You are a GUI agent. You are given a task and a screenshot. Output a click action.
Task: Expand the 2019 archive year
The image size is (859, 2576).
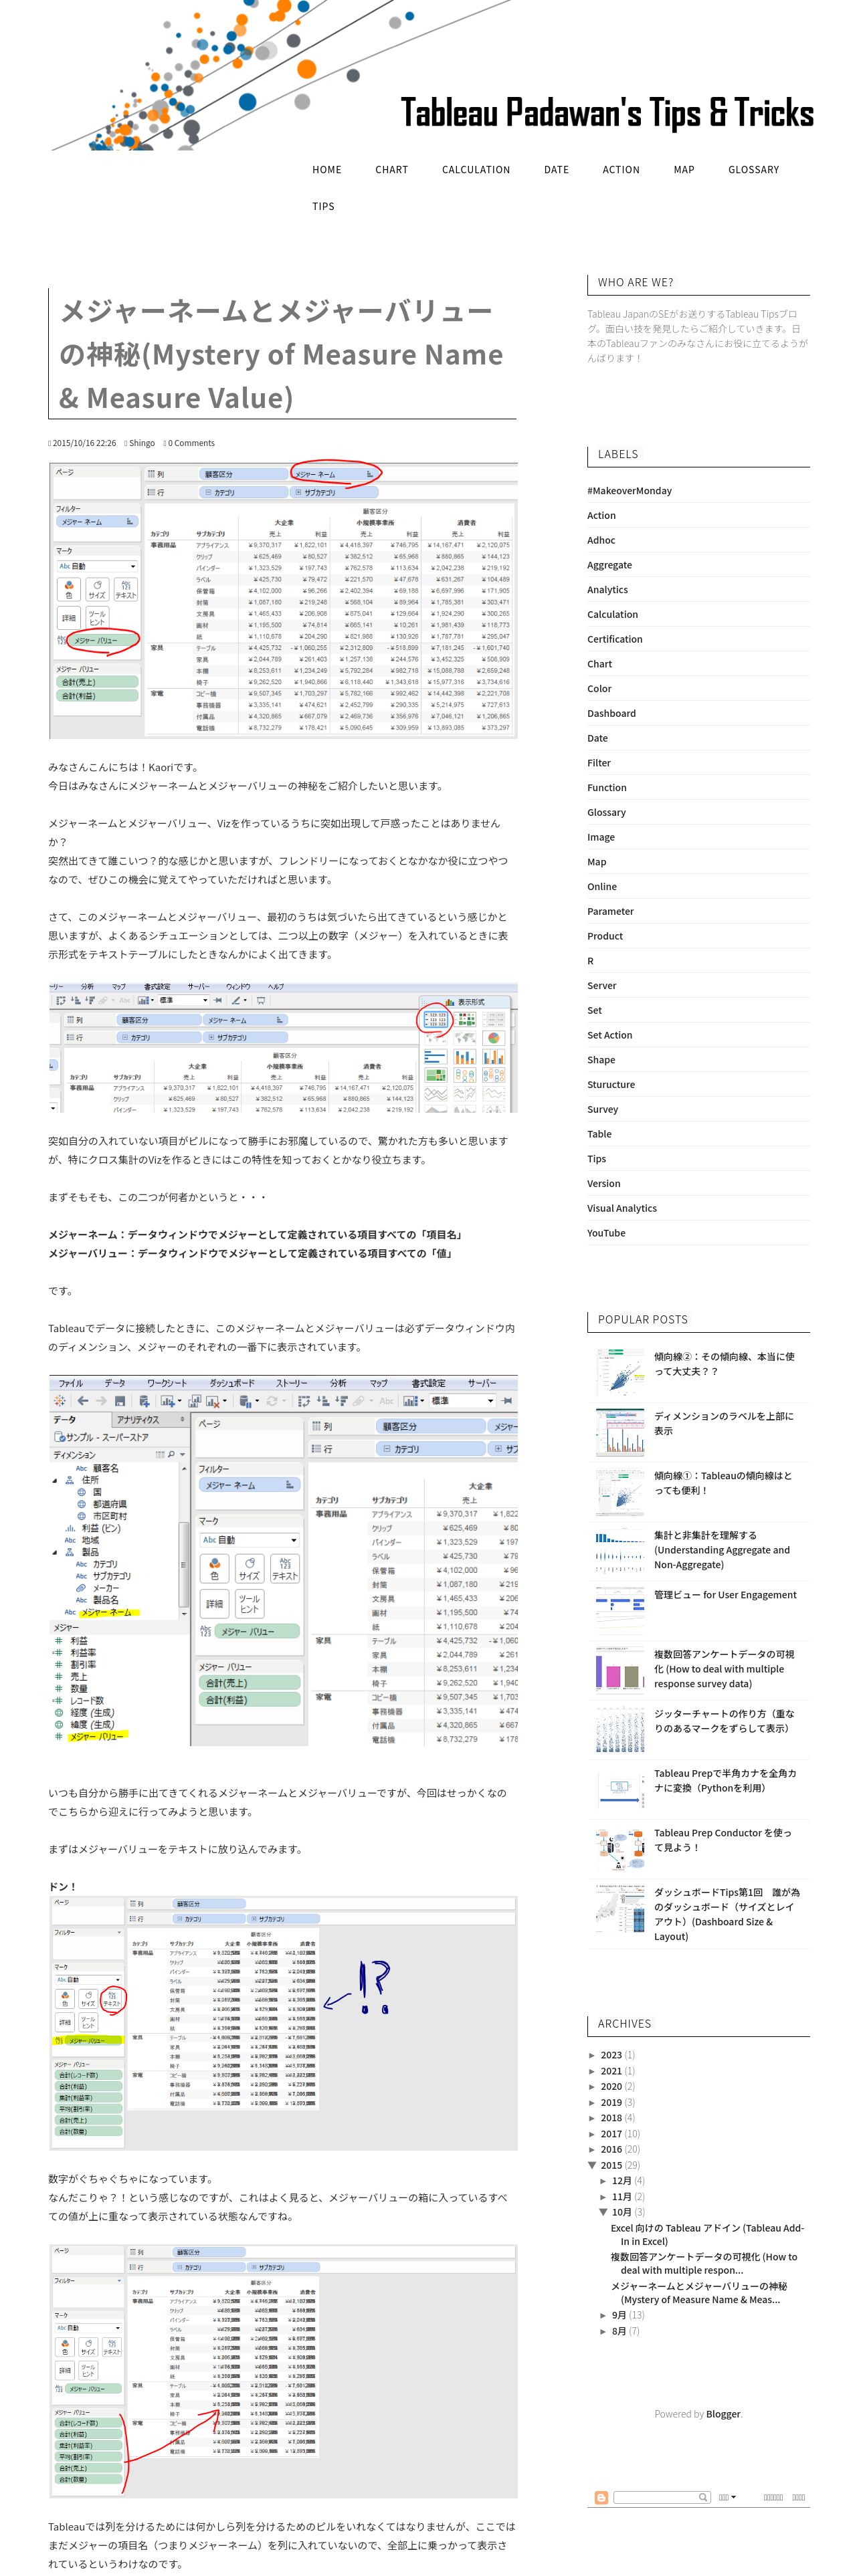click(x=592, y=2102)
